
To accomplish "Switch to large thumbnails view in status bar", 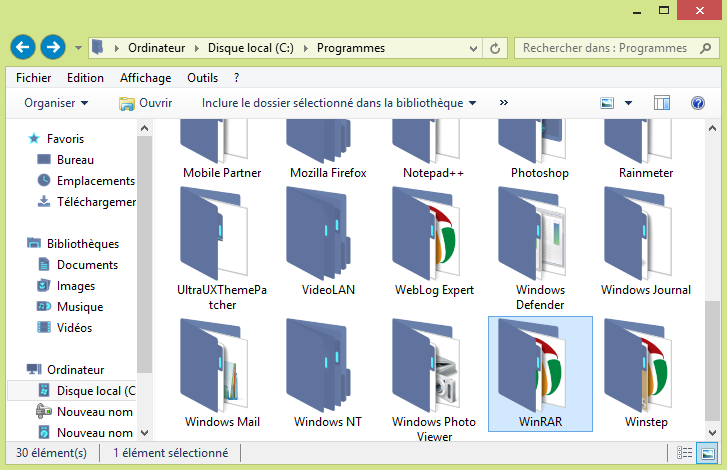I will [x=708, y=453].
